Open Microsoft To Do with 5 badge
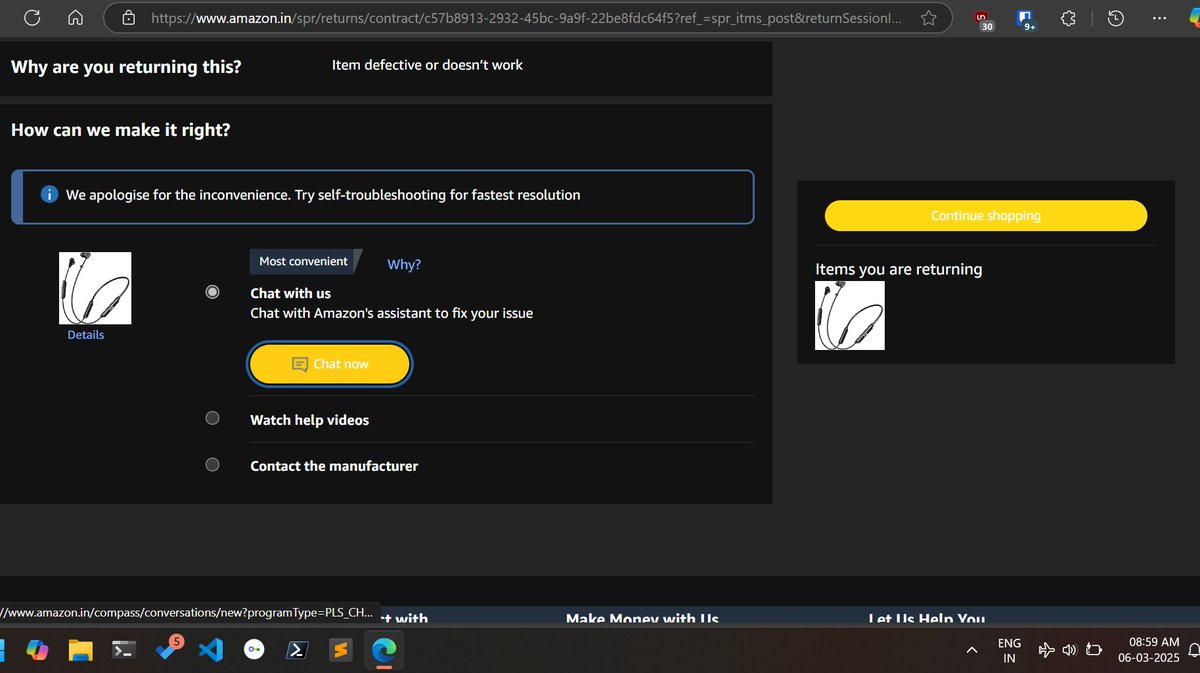This screenshot has height=673, width=1200. tap(168, 649)
